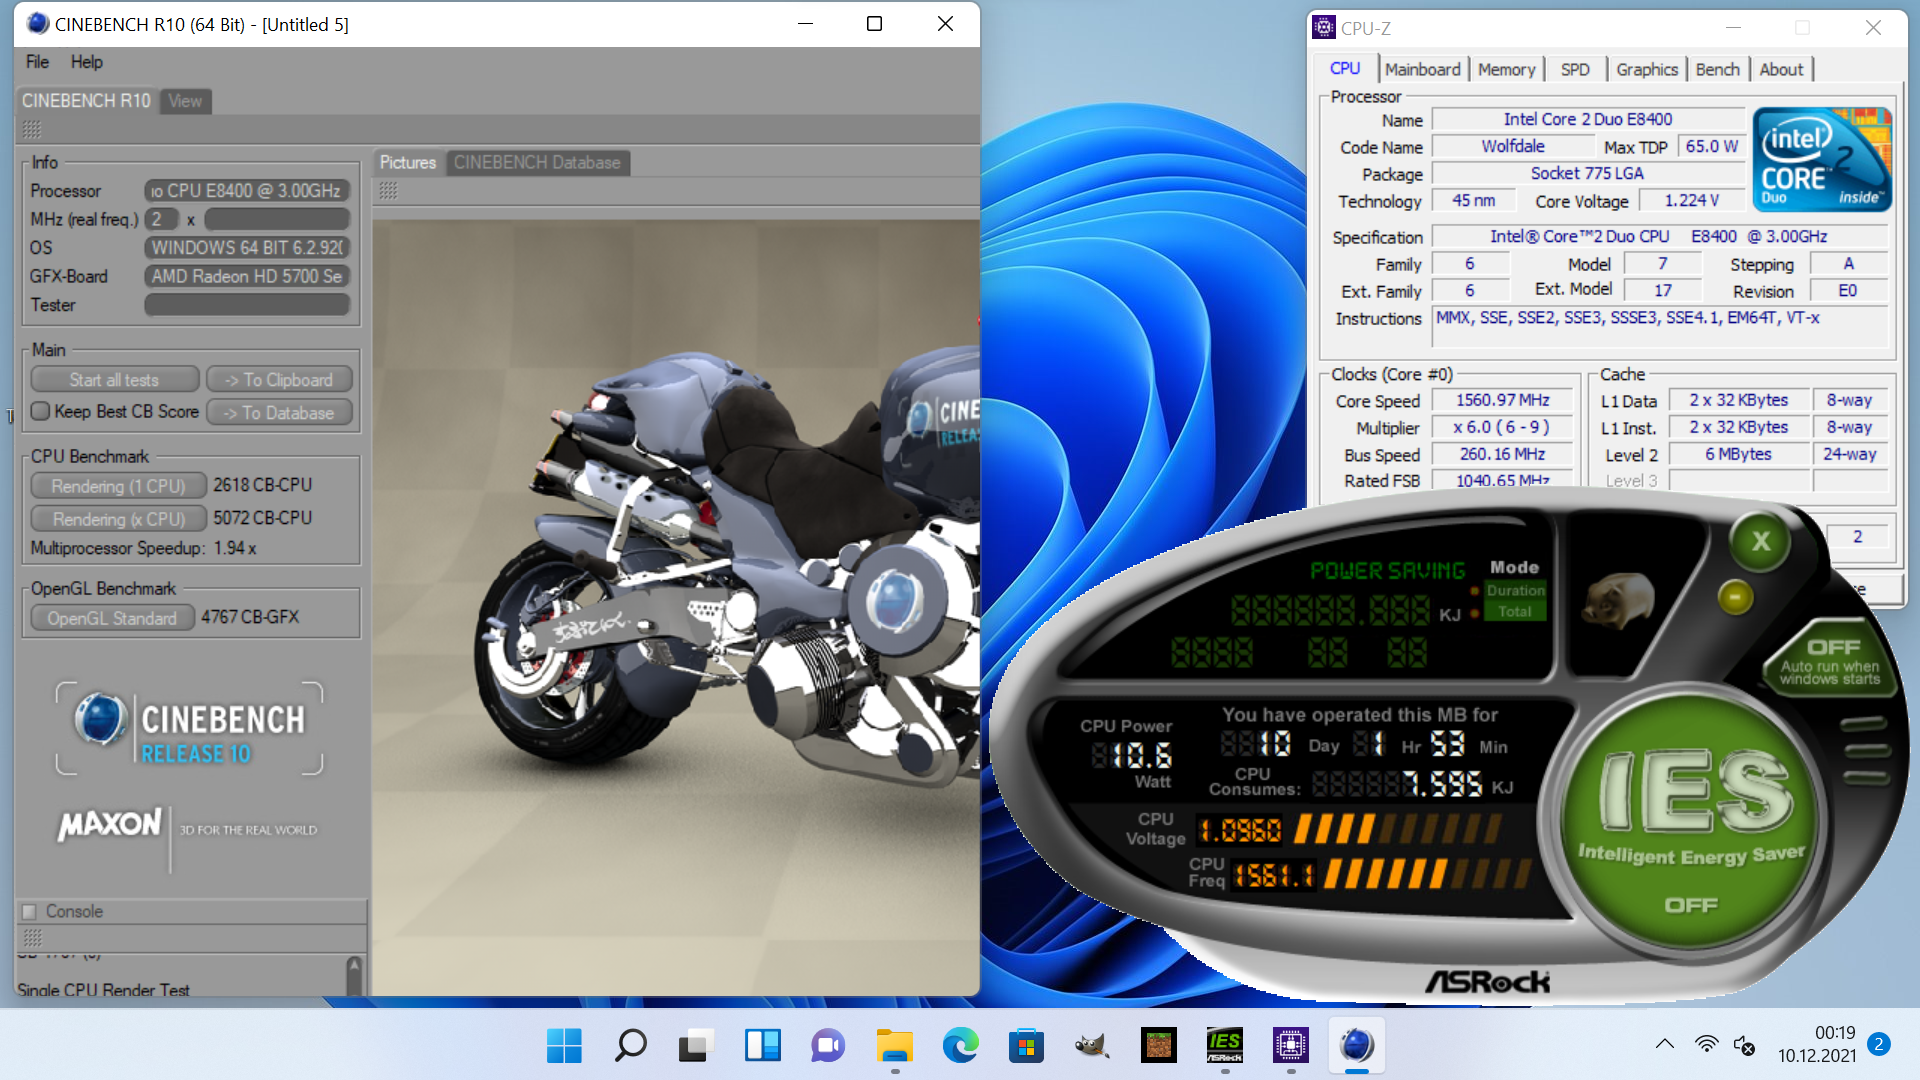Screen dimensions: 1920x1080
Task: Open ASRock IES from the taskbar
Action: [x=1224, y=1046]
